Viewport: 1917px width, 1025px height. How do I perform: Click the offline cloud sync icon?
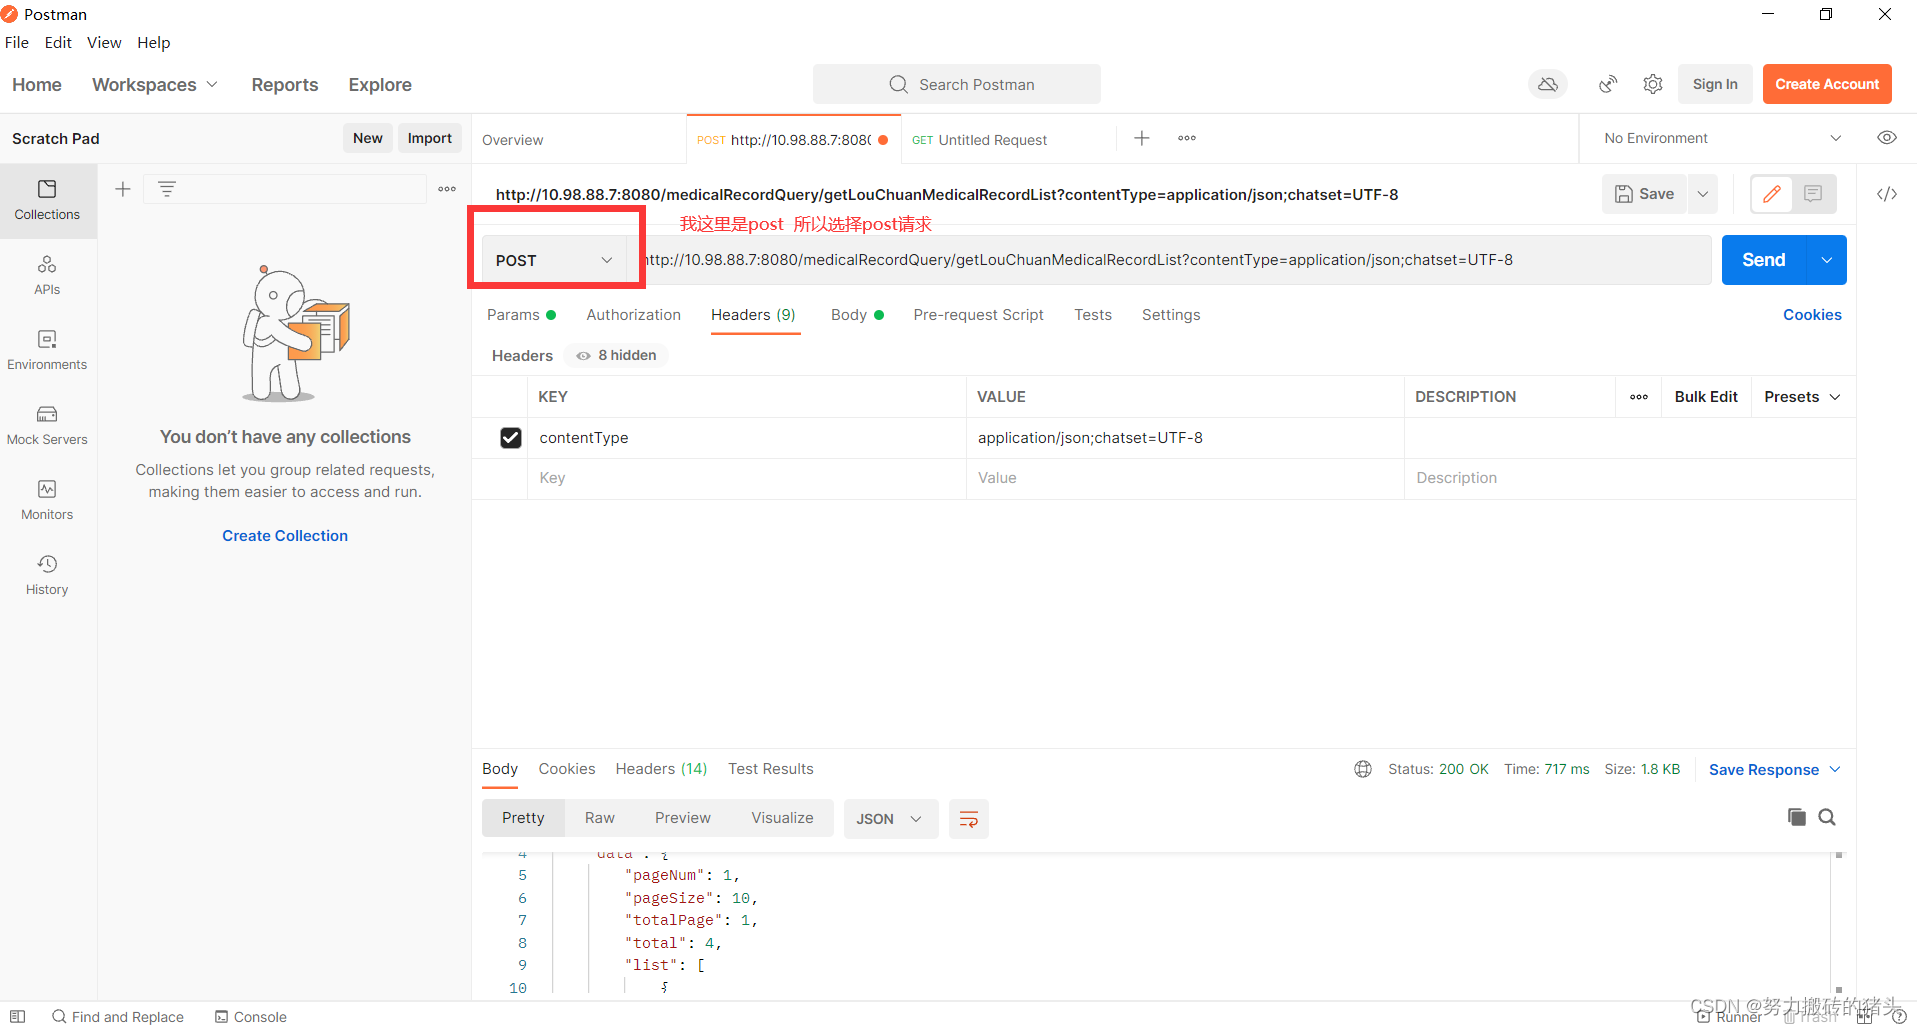click(1548, 84)
